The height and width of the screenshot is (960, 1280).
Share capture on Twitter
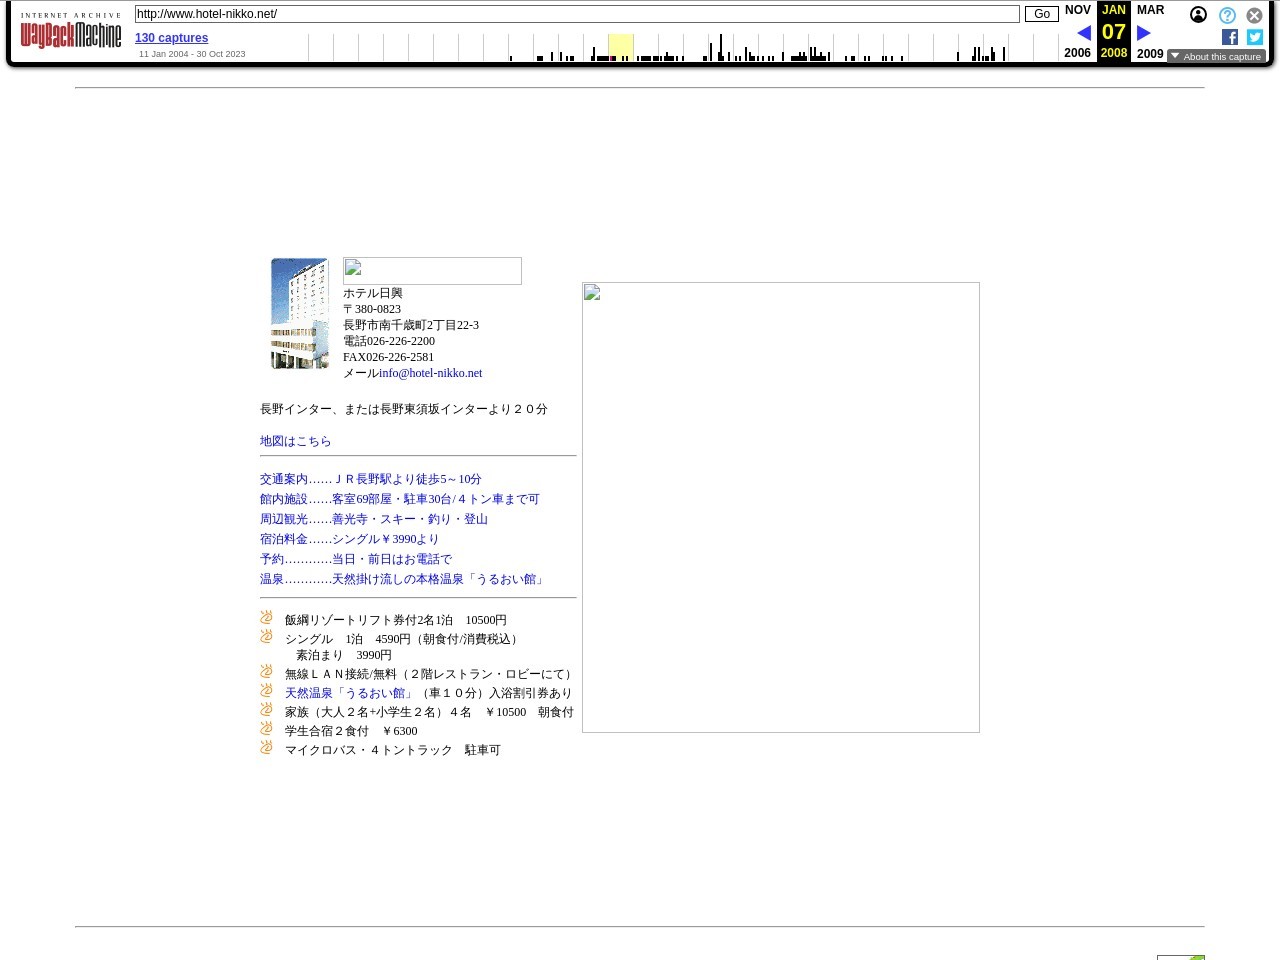(1255, 37)
